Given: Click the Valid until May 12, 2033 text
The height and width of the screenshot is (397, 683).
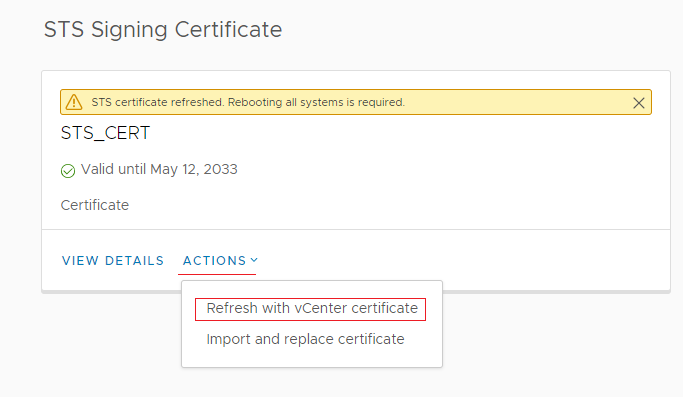Looking at the screenshot, I should (159, 170).
